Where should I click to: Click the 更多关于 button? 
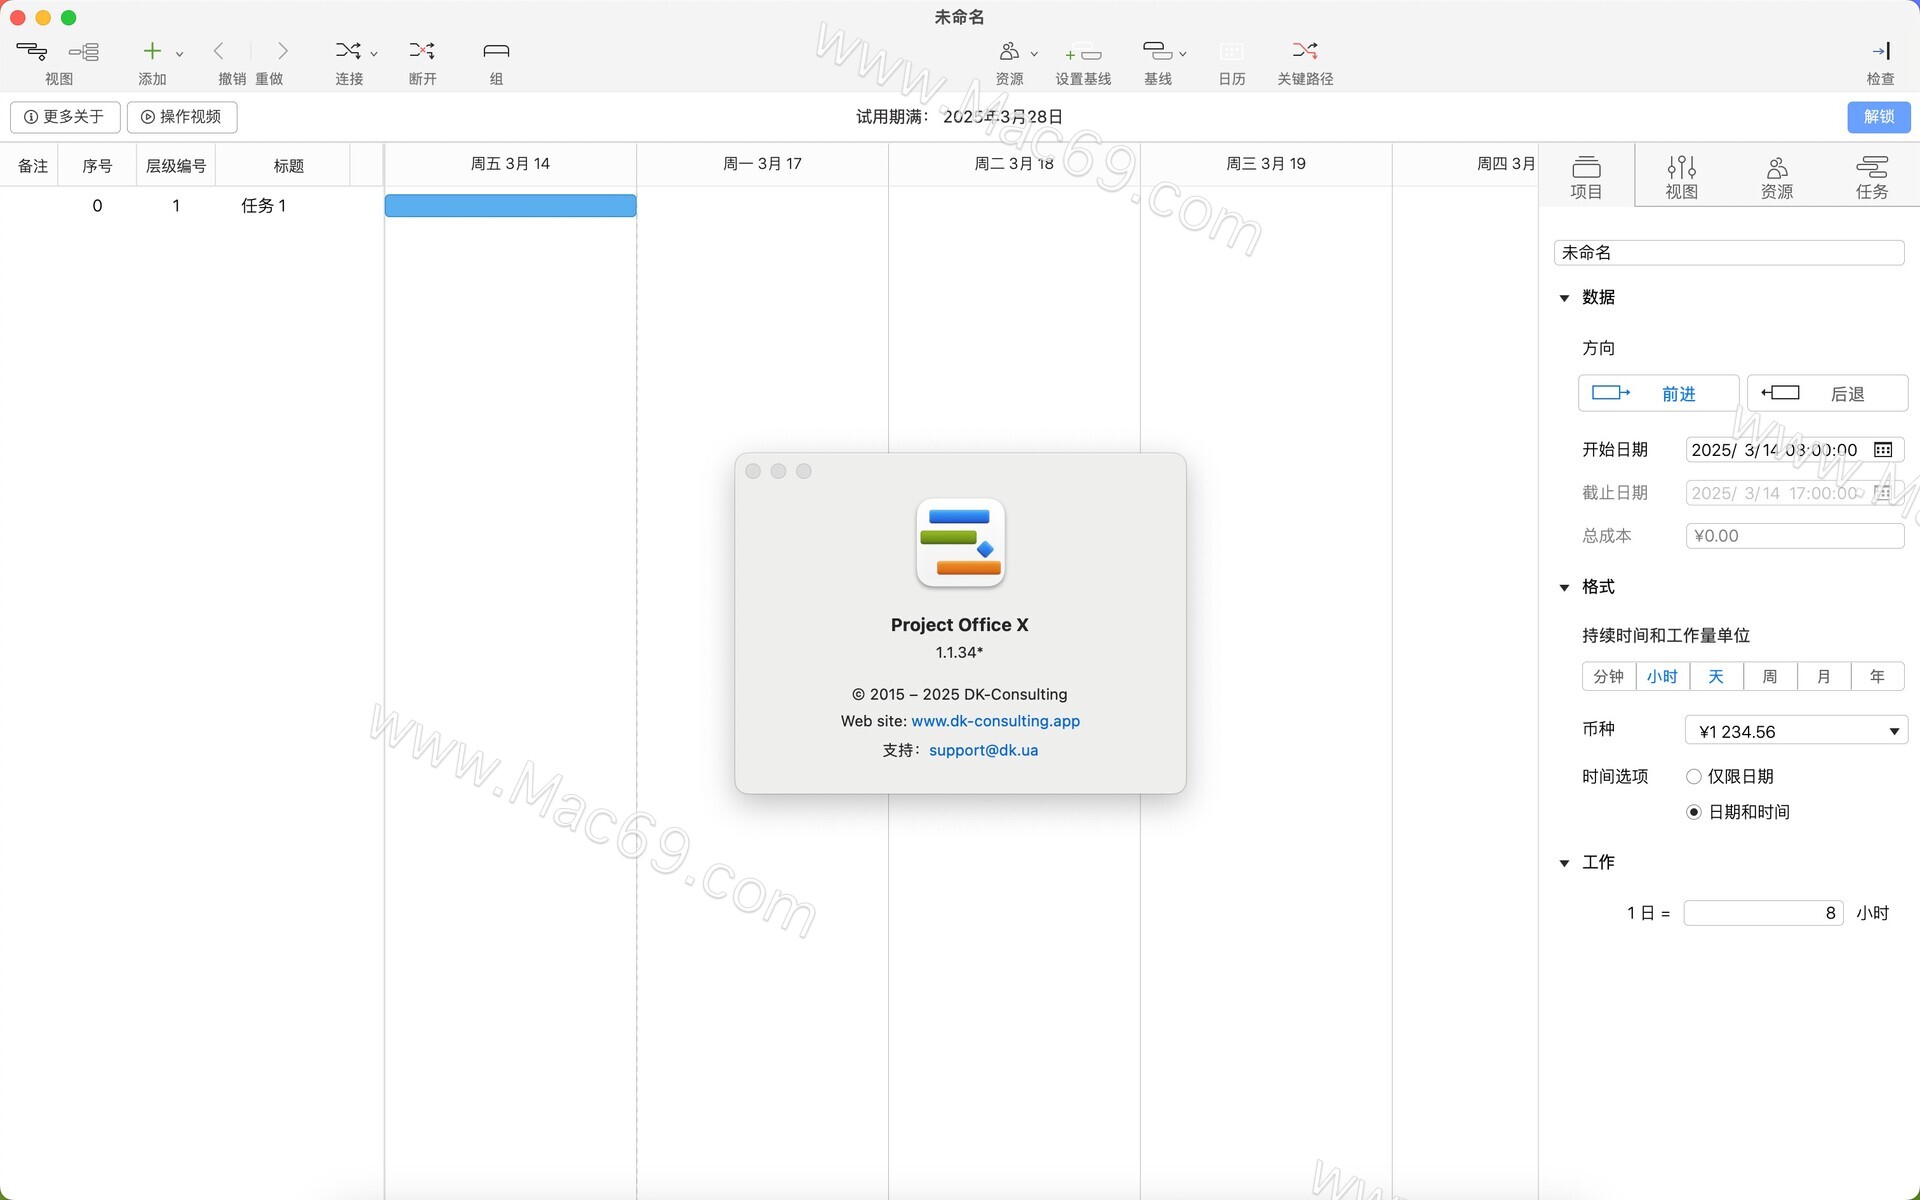click(65, 117)
